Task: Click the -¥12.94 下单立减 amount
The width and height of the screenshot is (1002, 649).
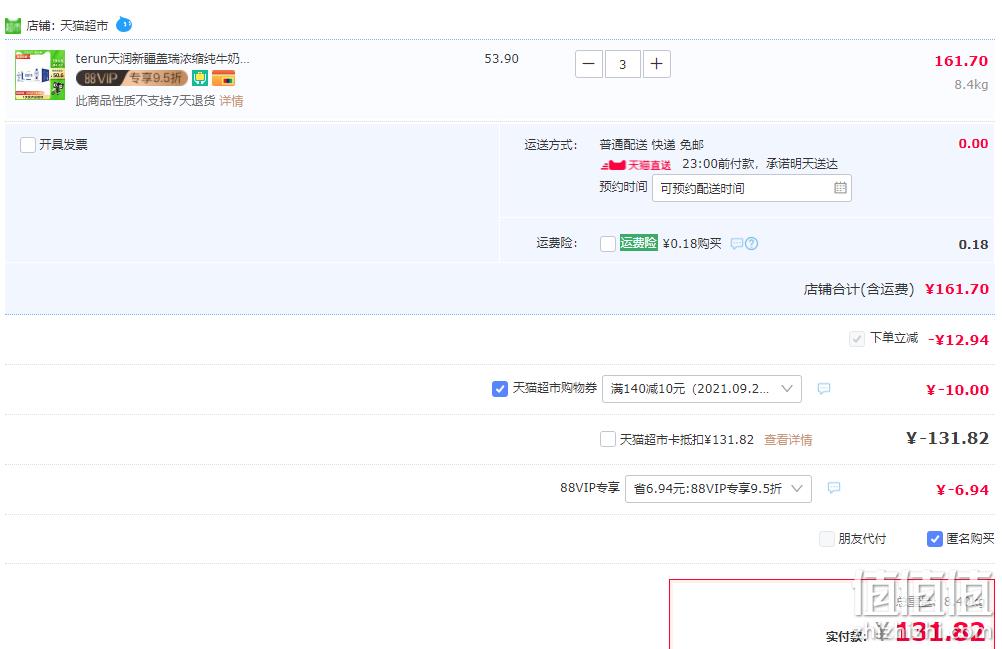Action: click(958, 340)
